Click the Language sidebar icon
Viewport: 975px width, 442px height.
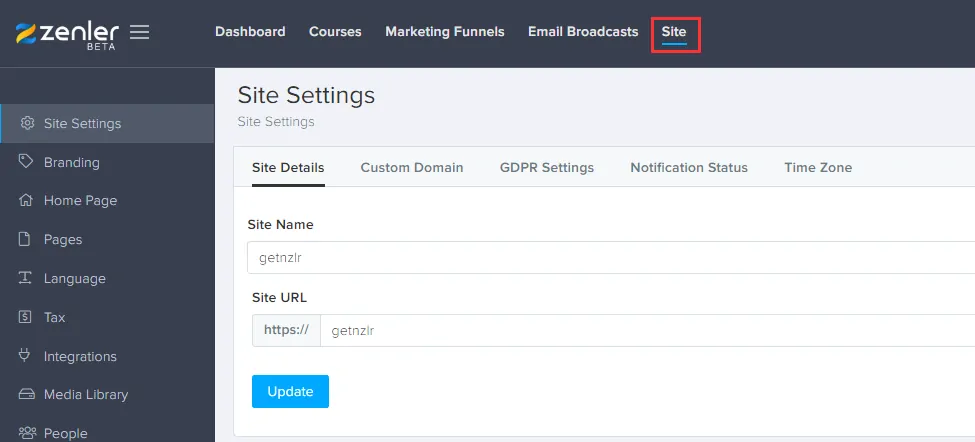[x=27, y=279]
